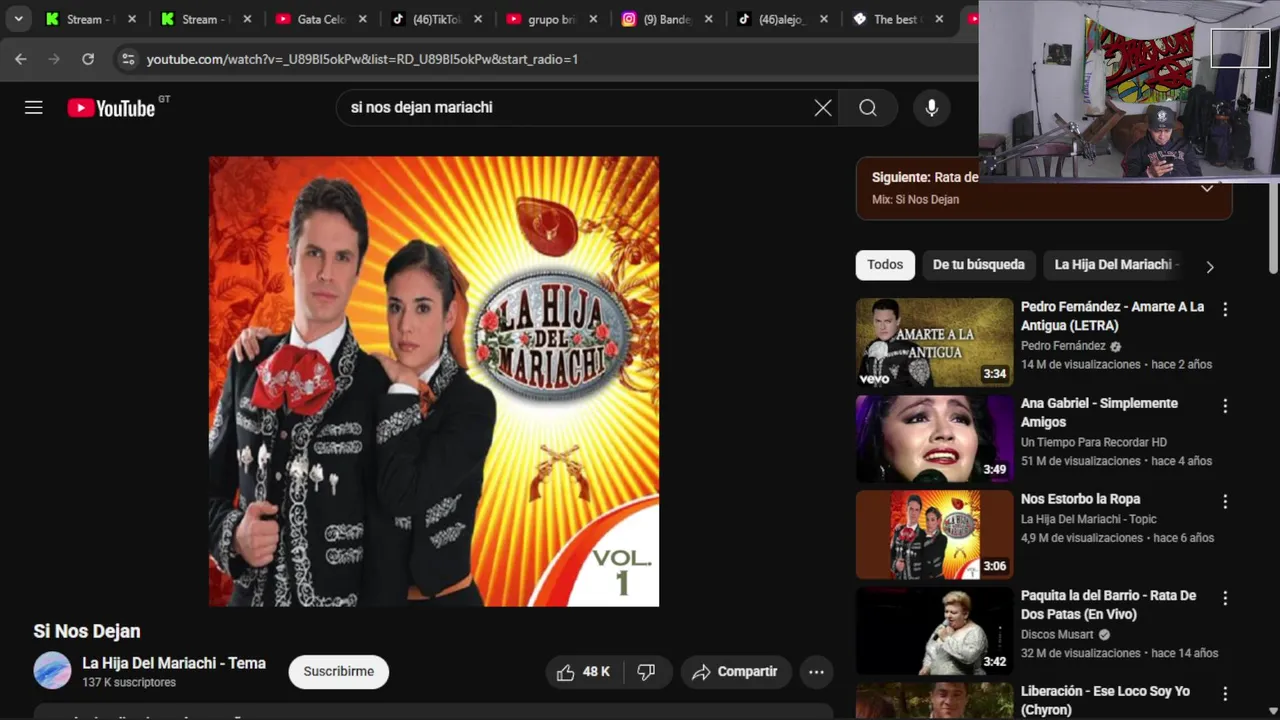This screenshot has width=1280, height=720.
Task: Open Nos Estorbo la Ropa video title
Action: tap(1080, 499)
